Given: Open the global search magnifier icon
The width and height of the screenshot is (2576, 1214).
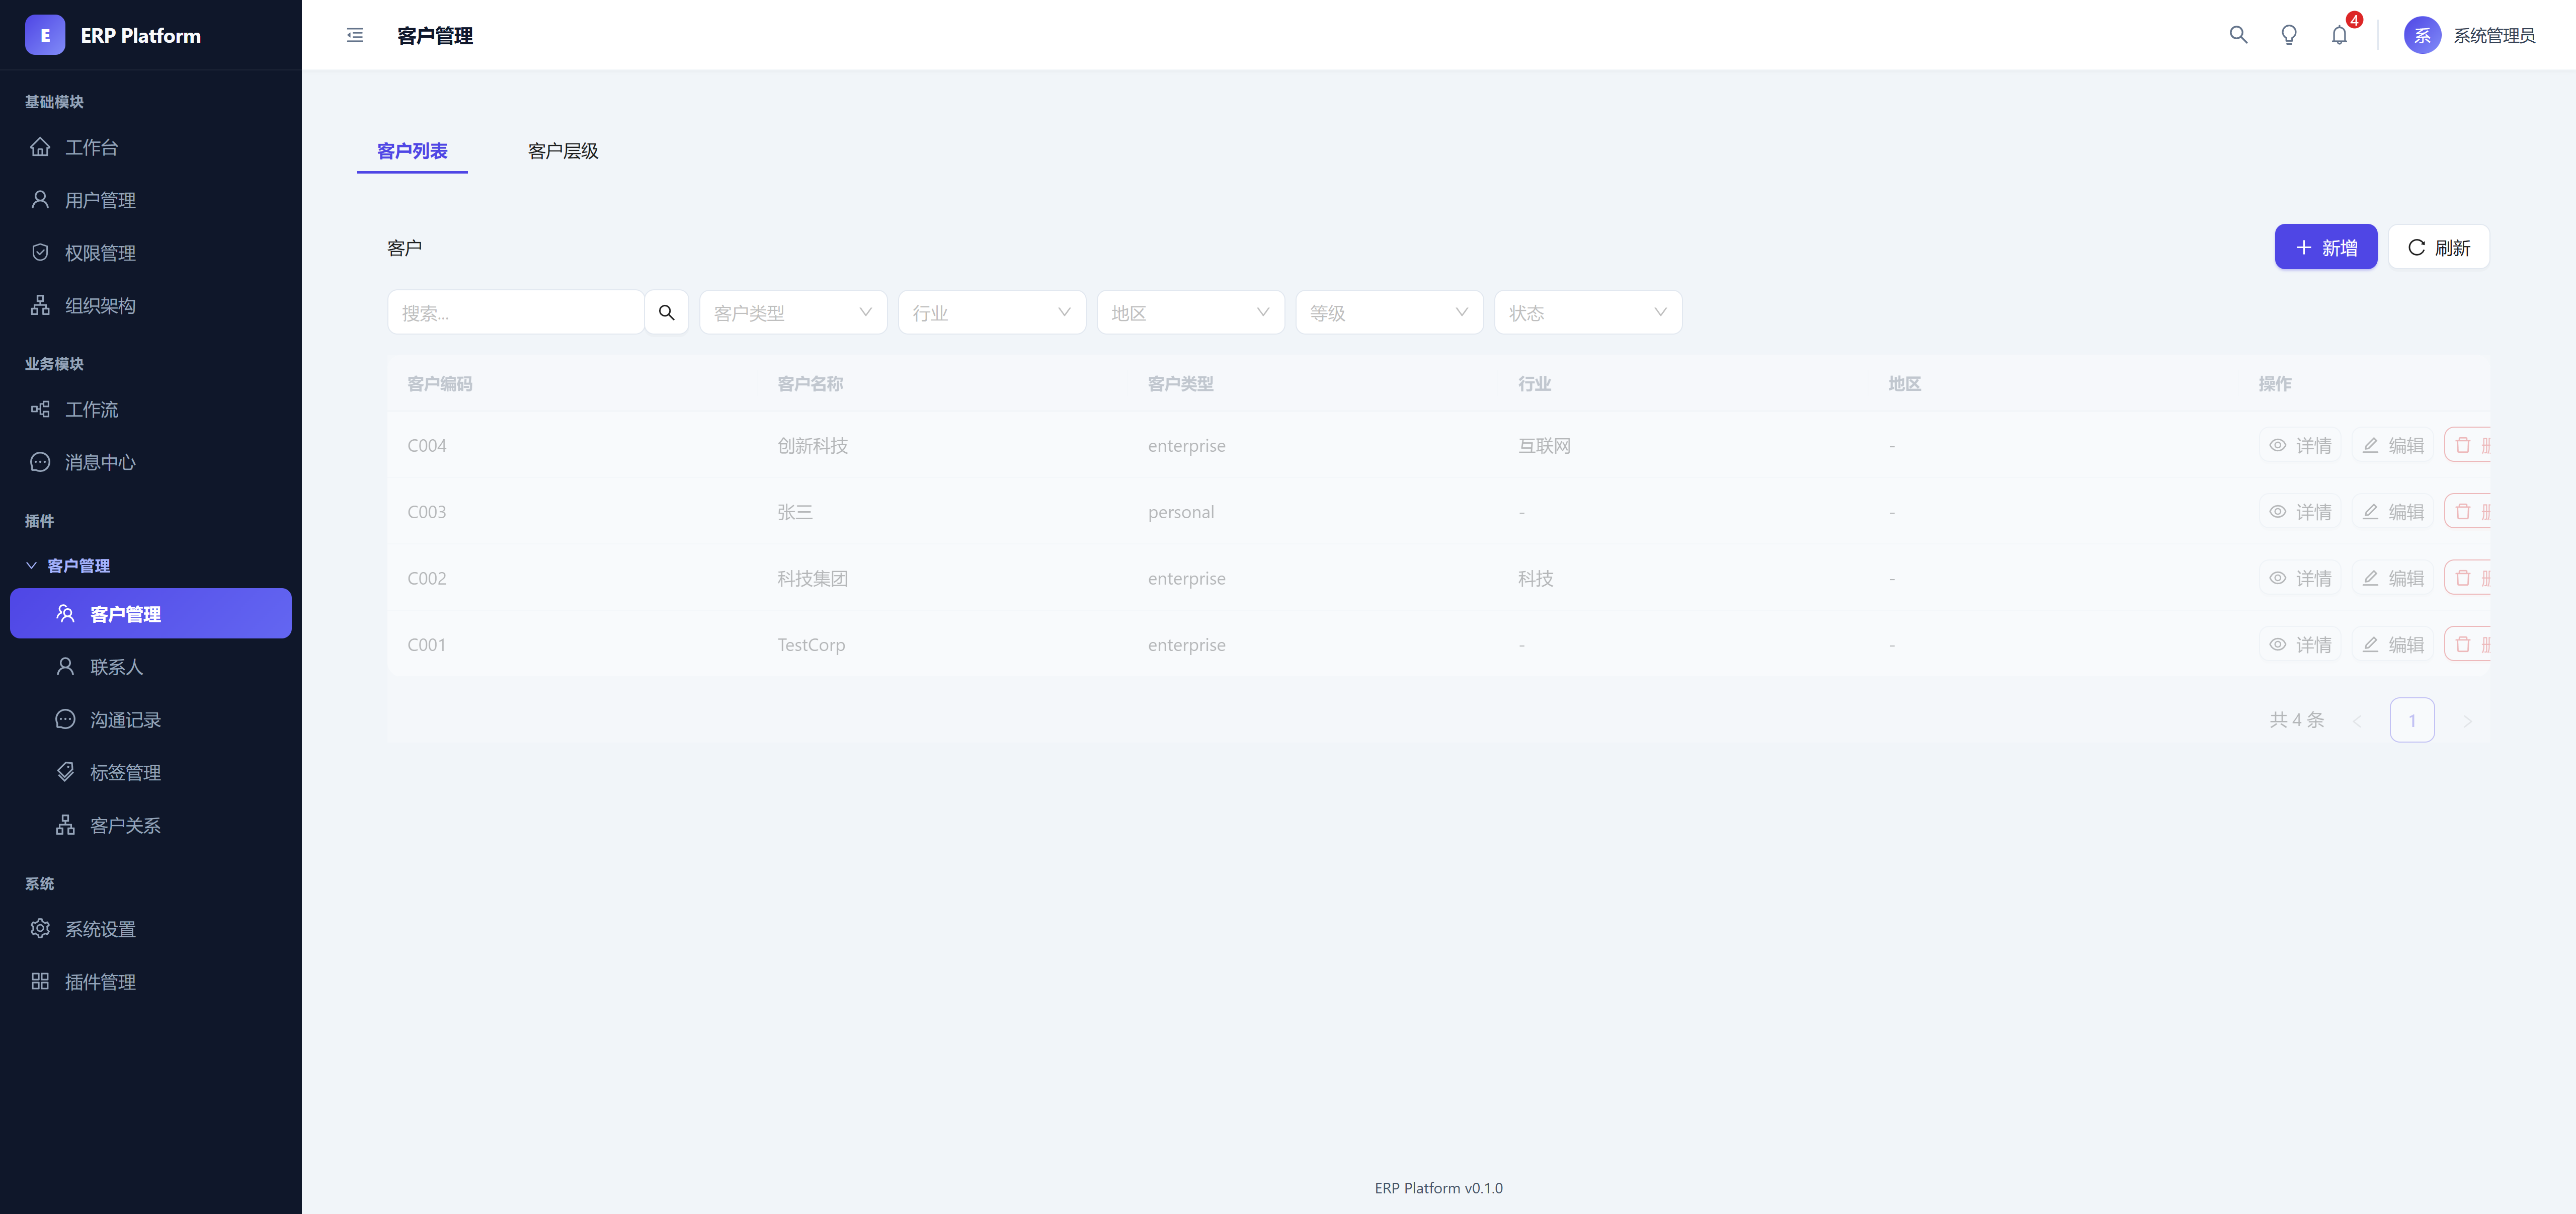Looking at the screenshot, I should coord(2238,36).
